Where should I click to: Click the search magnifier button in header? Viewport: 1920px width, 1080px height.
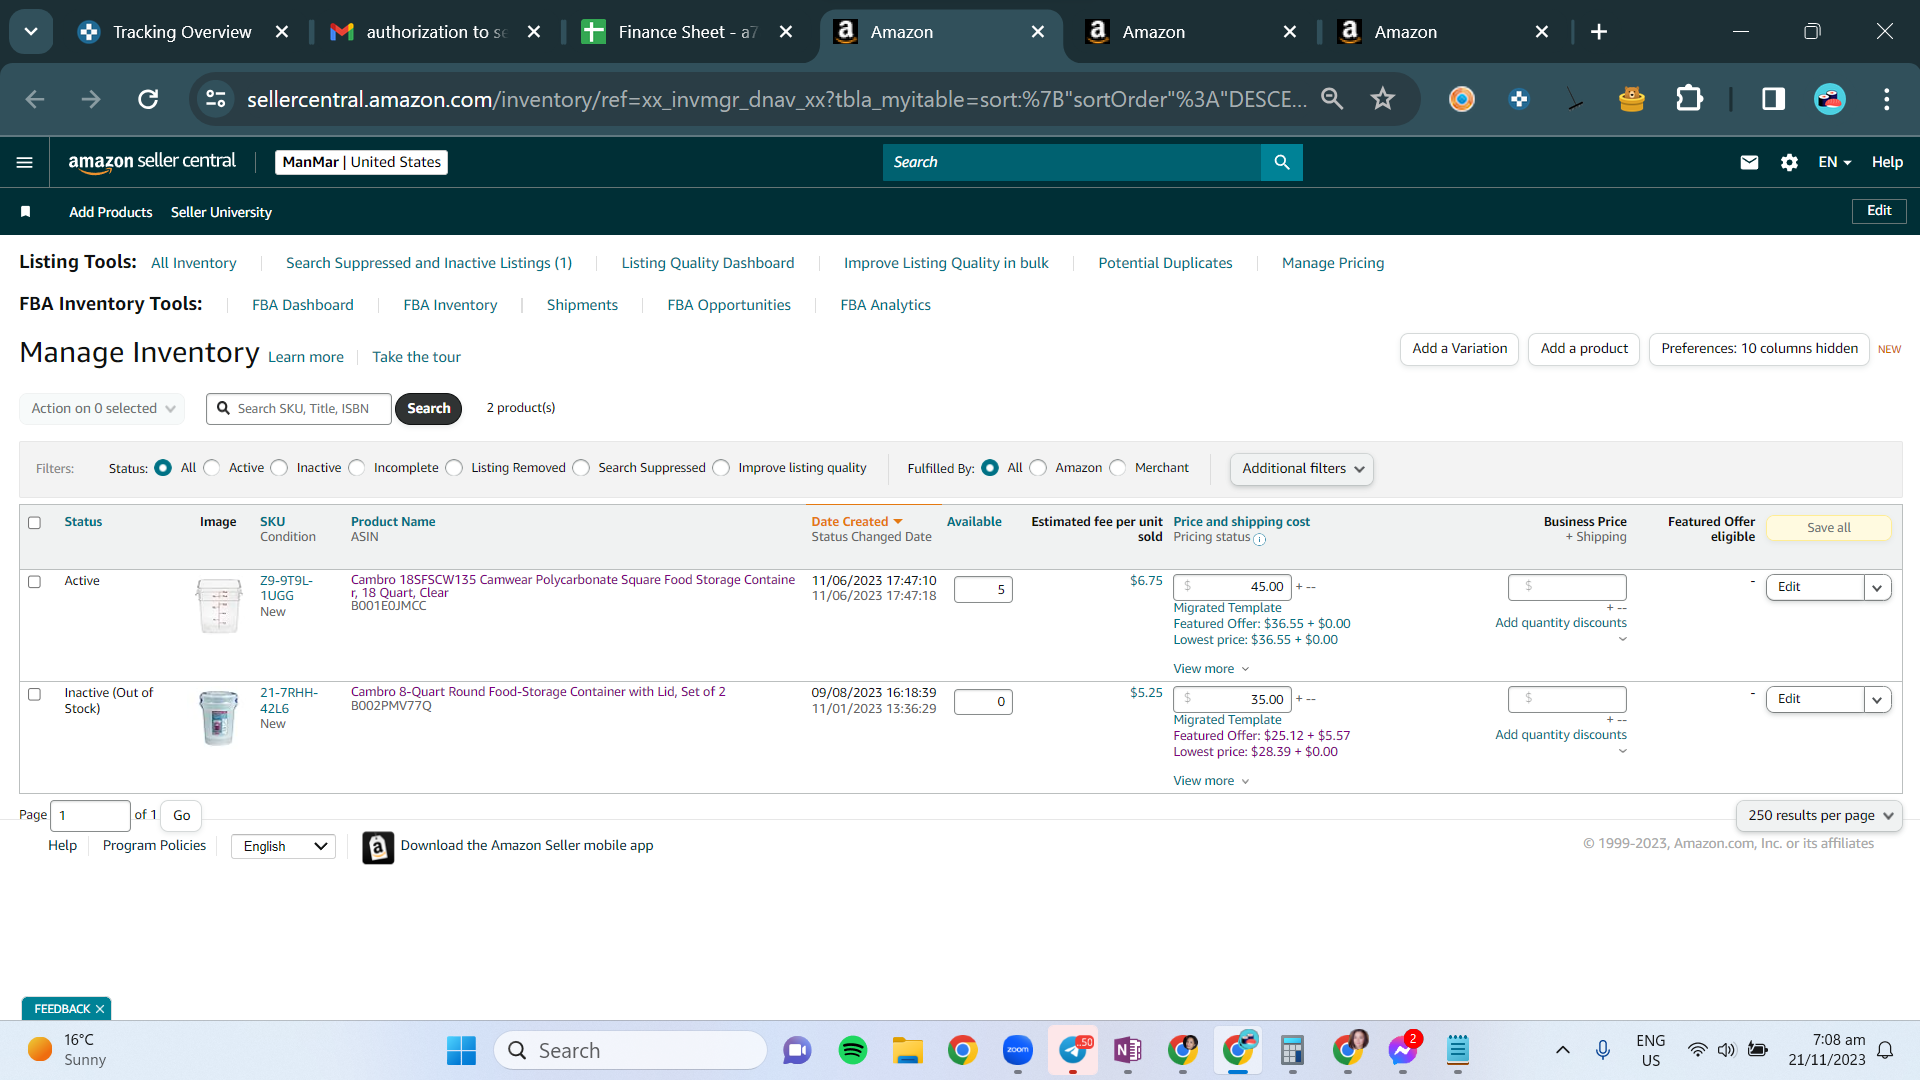point(1282,162)
